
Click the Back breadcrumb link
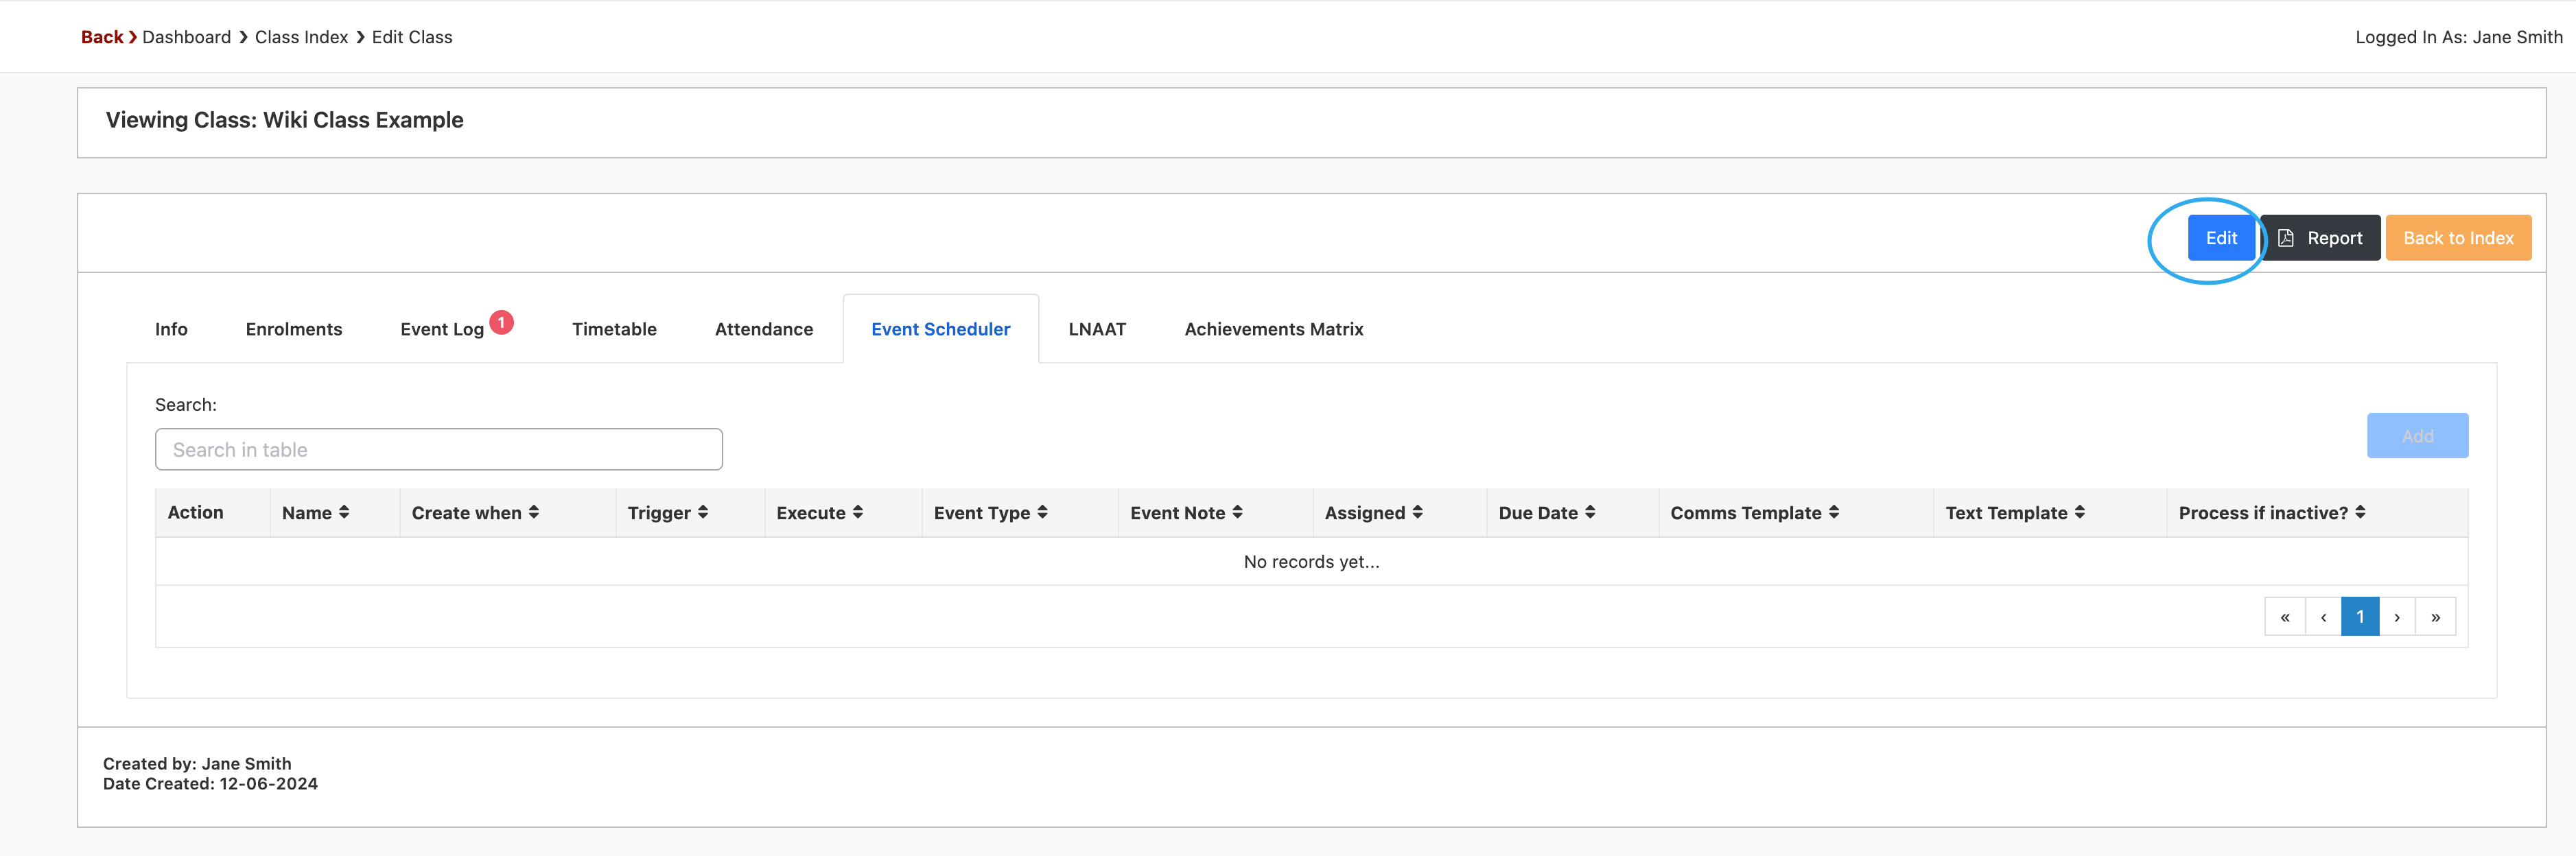[x=102, y=37]
